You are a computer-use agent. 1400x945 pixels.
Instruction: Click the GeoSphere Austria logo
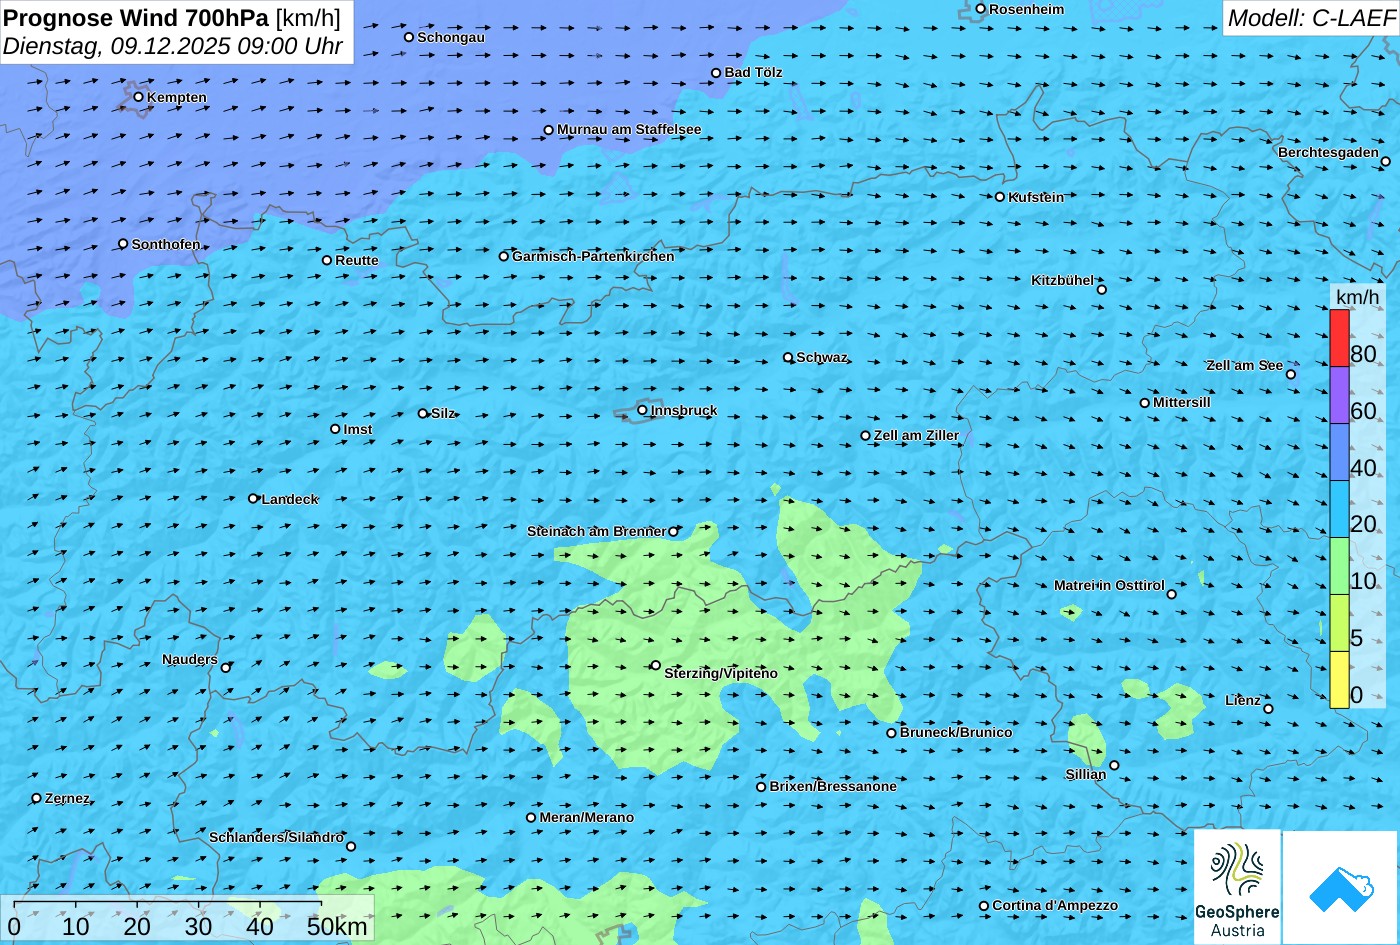pos(1237,888)
